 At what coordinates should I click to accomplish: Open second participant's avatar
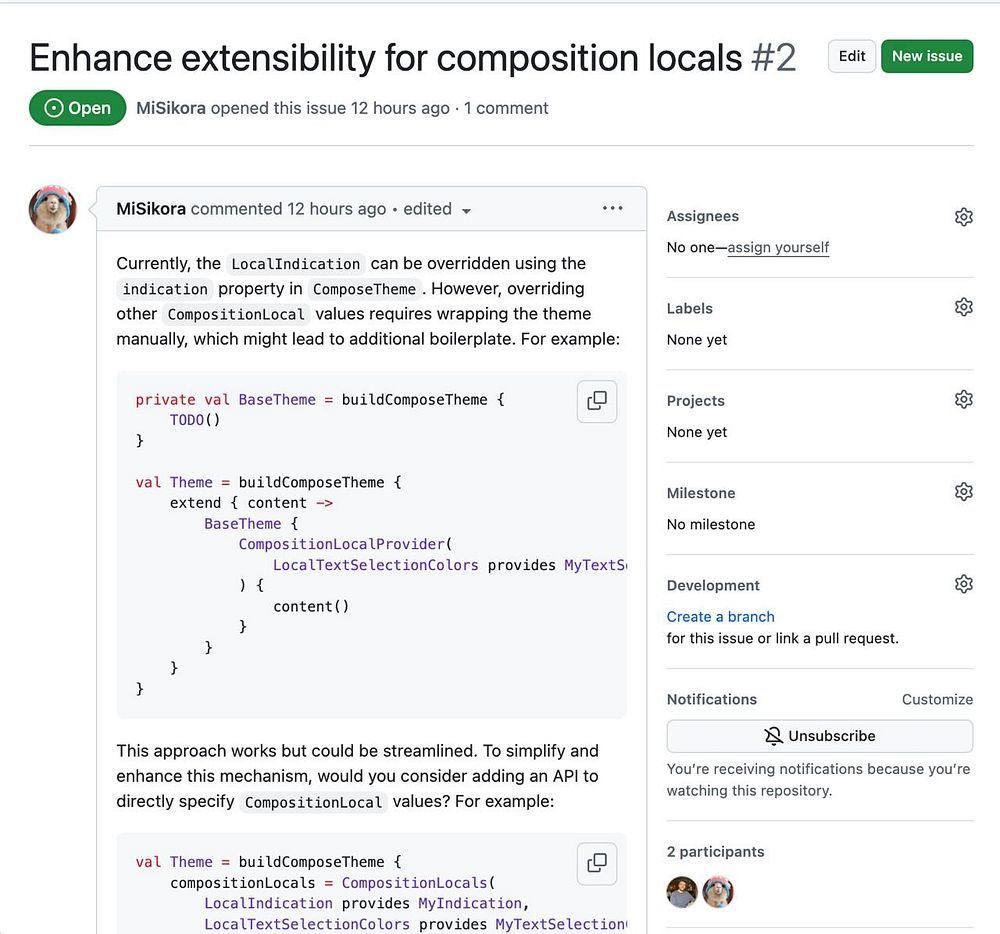(718, 891)
